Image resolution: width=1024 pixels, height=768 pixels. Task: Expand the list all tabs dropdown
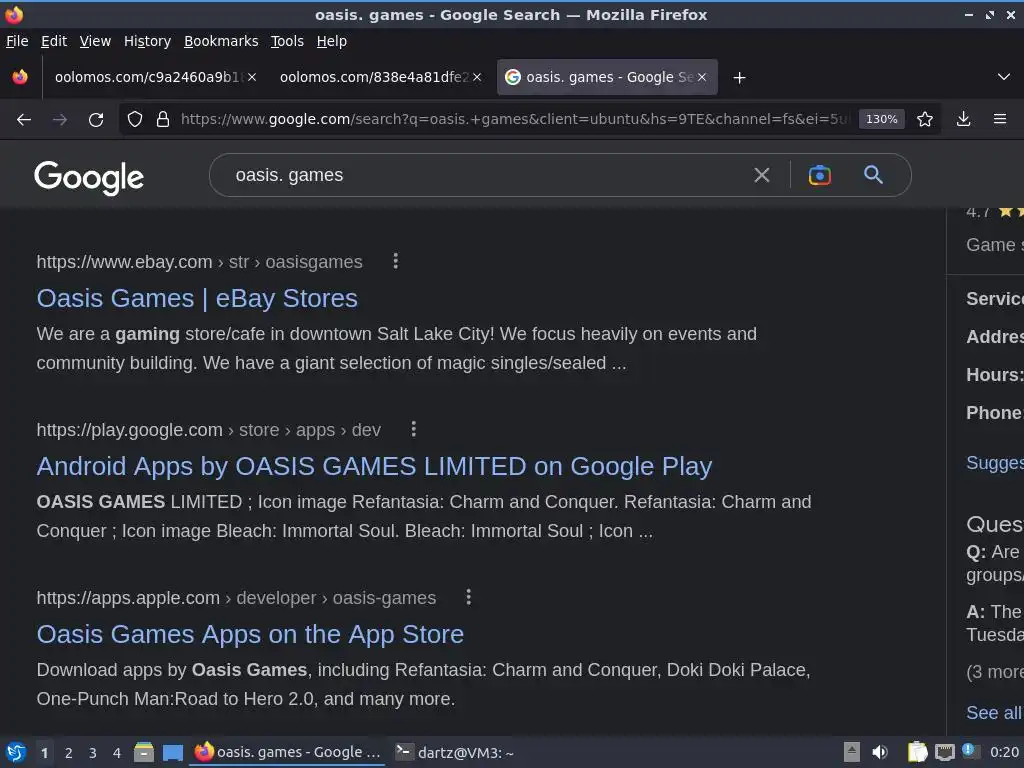coord(1004,77)
